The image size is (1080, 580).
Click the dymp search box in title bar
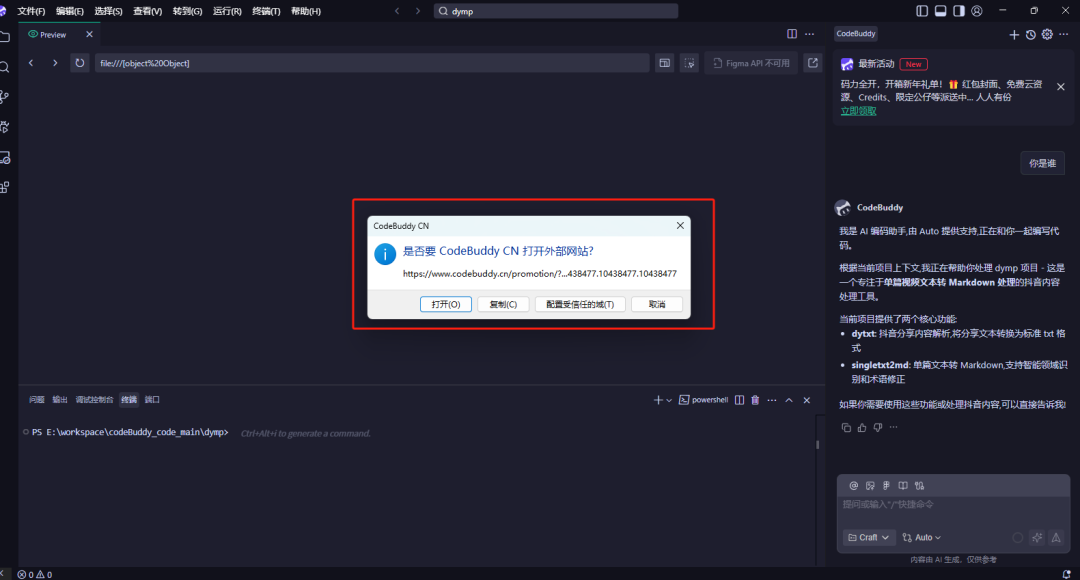point(556,11)
